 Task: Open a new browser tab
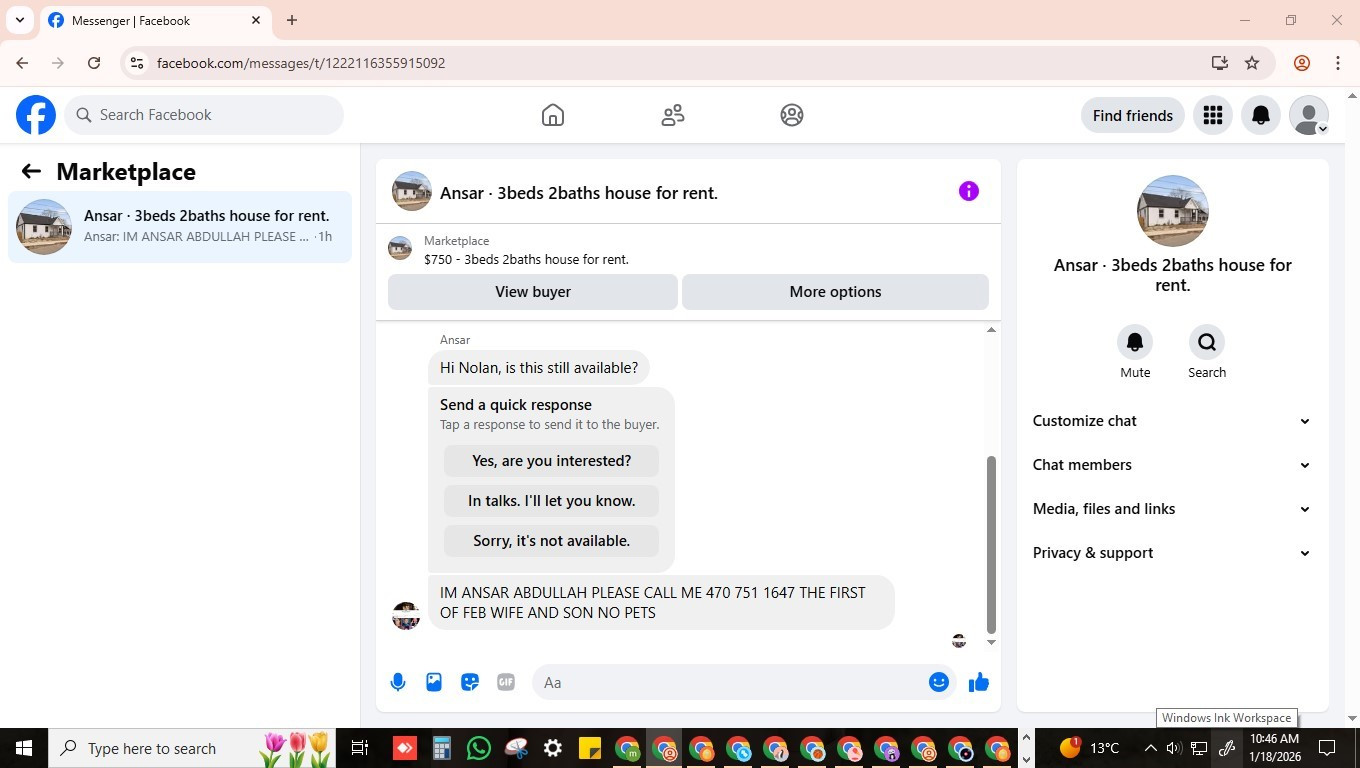click(x=292, y=20)
